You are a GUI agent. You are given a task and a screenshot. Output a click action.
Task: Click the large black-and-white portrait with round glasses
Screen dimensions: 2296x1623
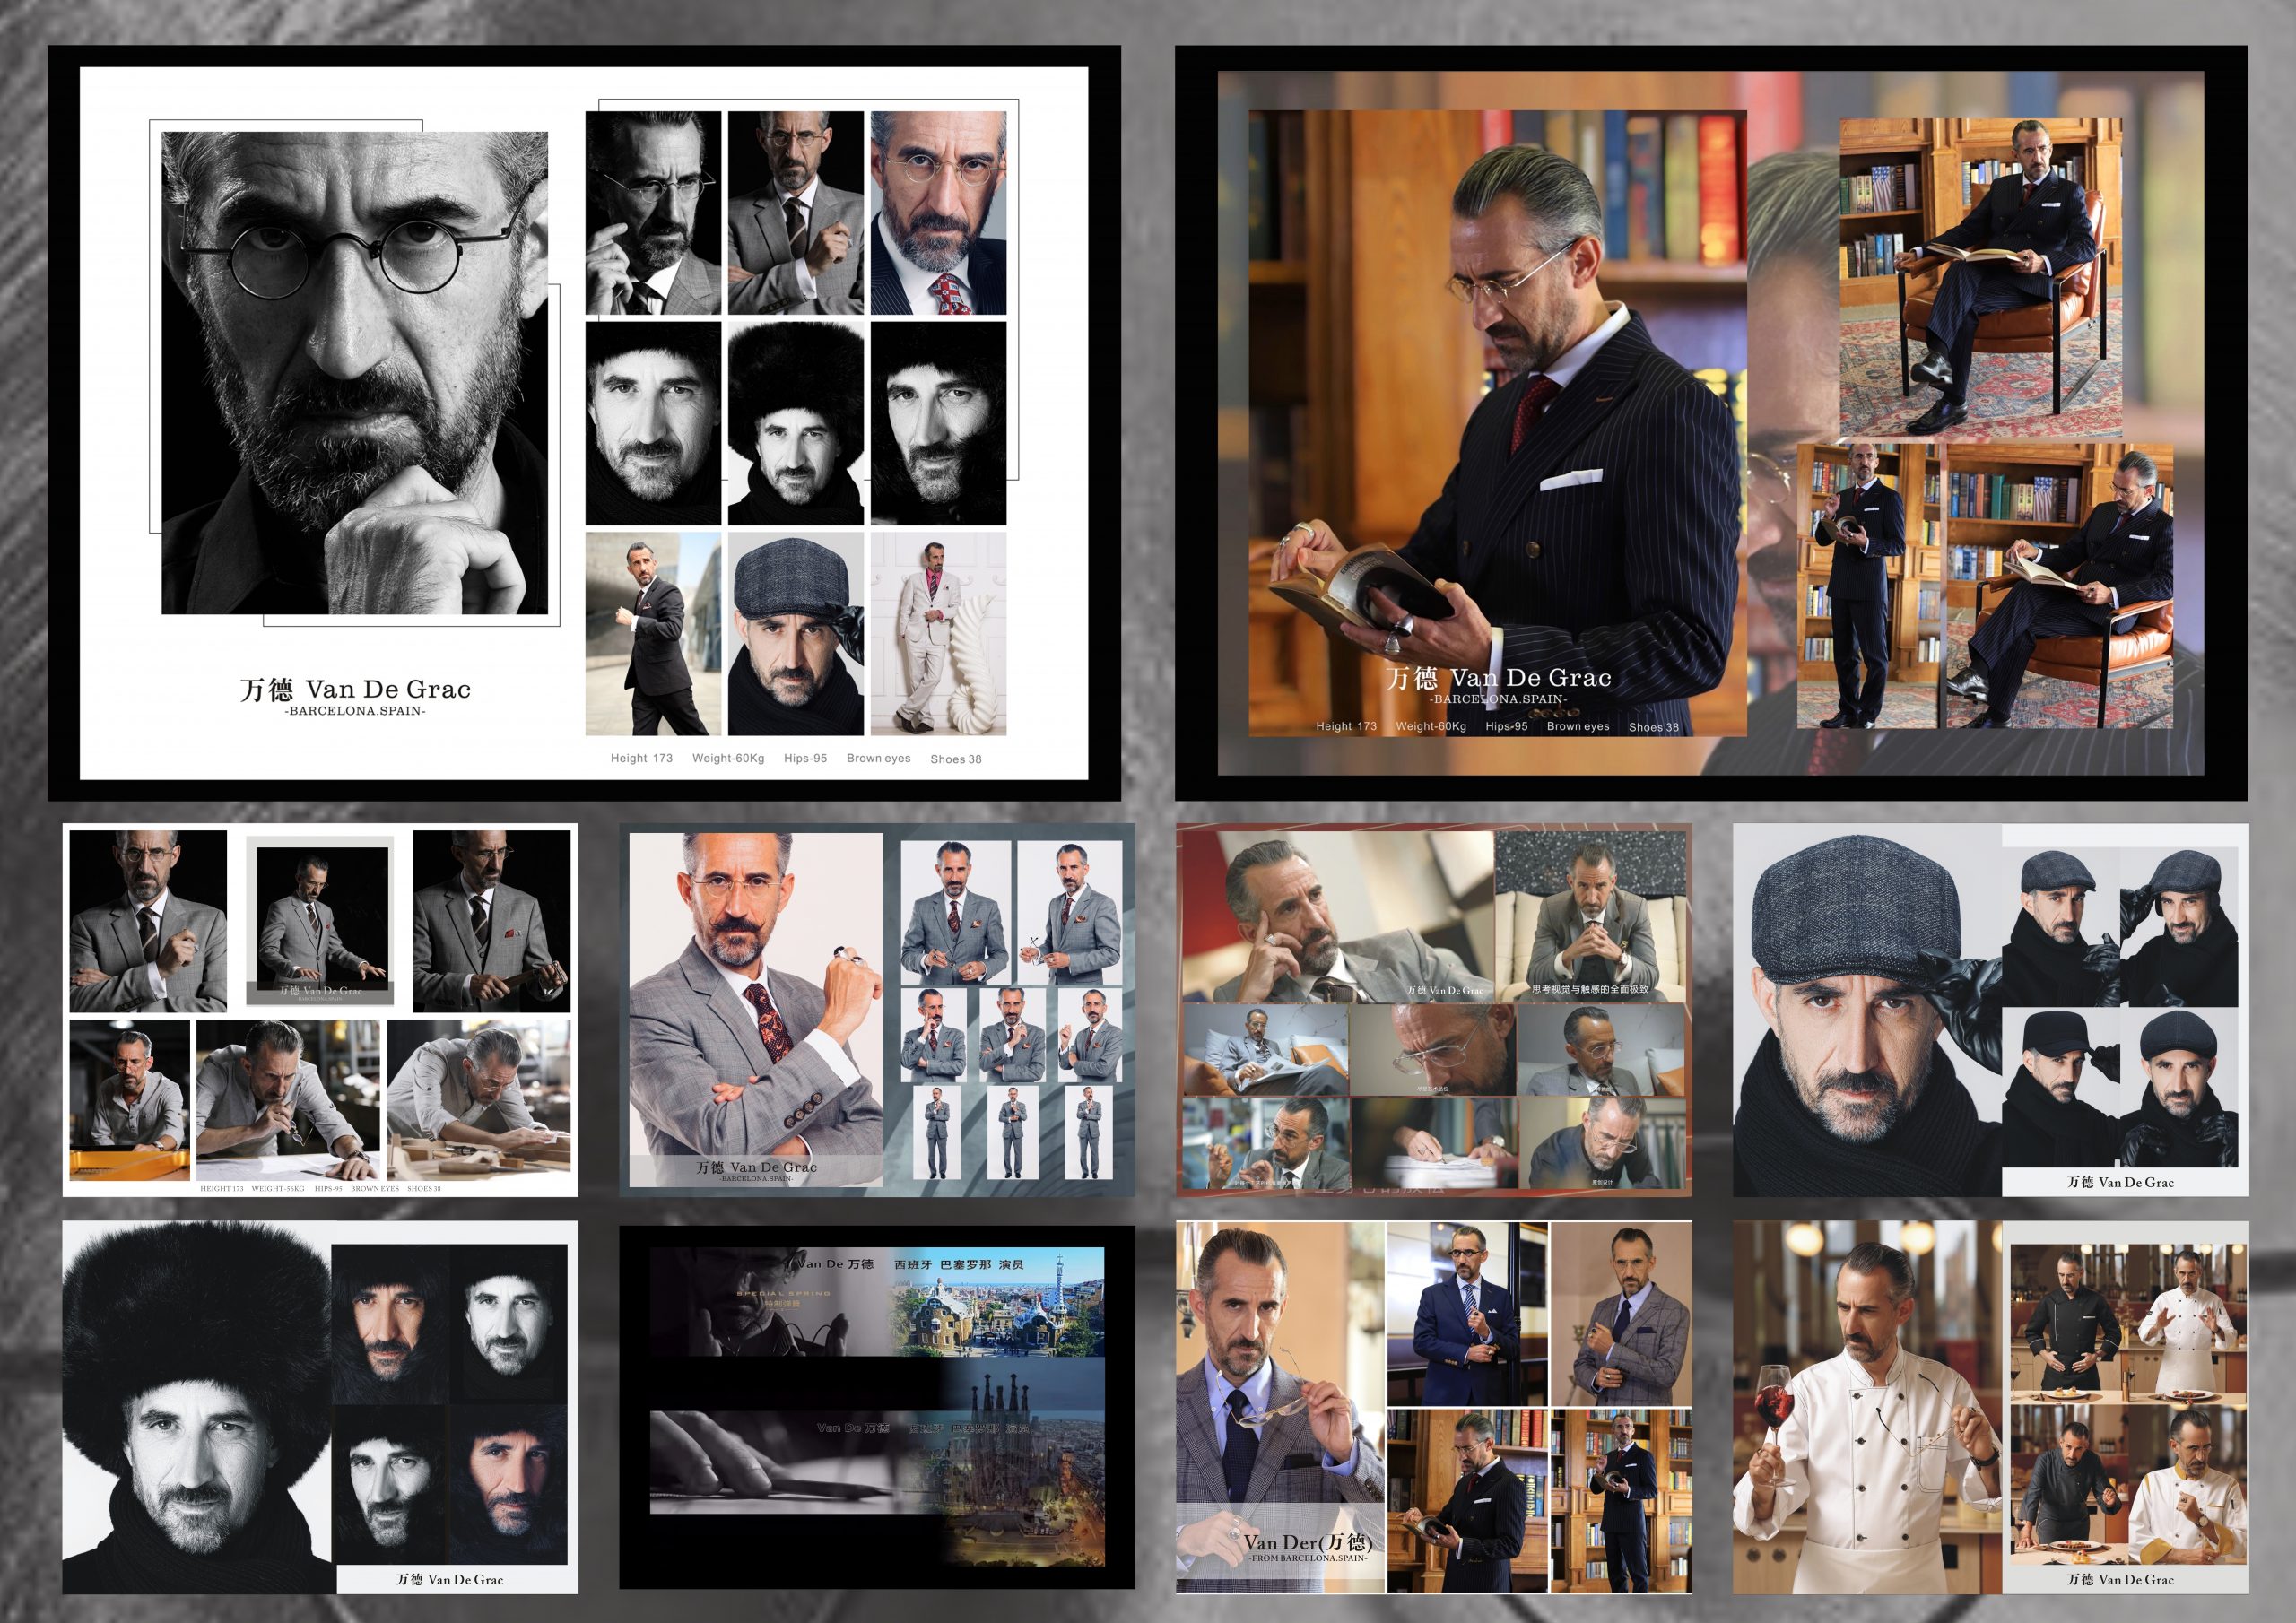click(x=354, y=372)
